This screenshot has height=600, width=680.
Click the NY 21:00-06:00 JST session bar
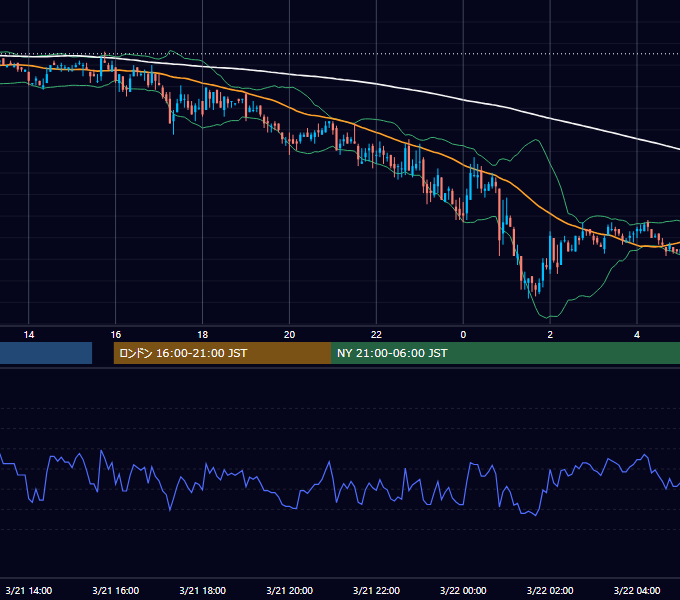505,353
